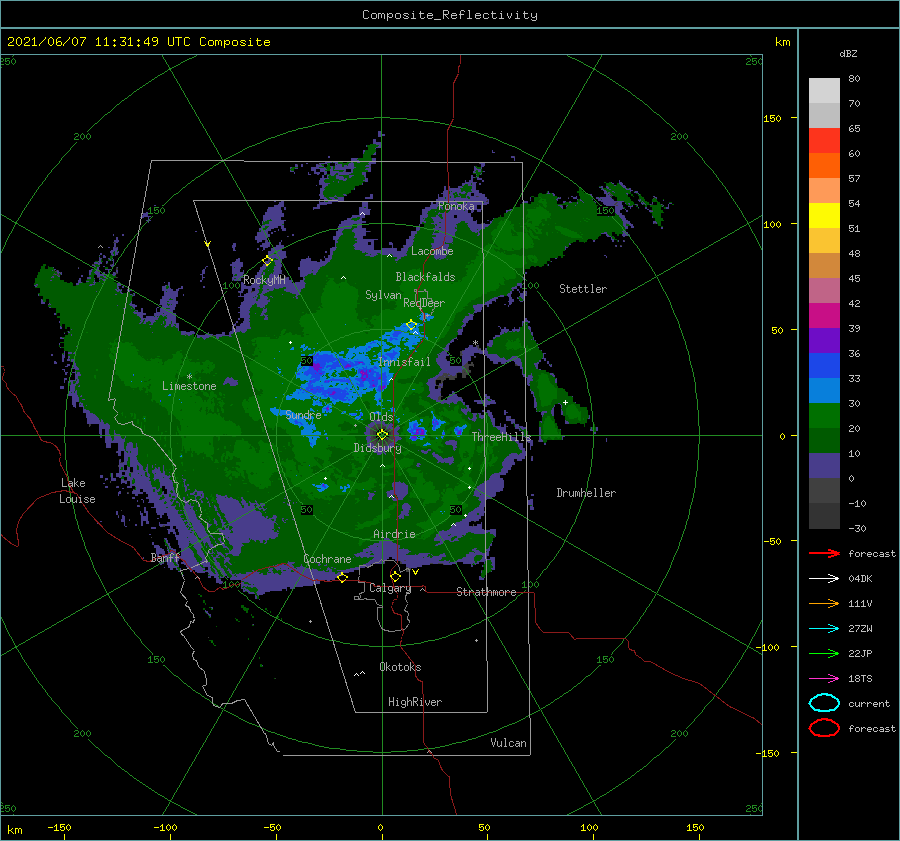Click the yellow radar marker at Didsbury
Viewport: 900px width, 841px height.
(382, 435)
